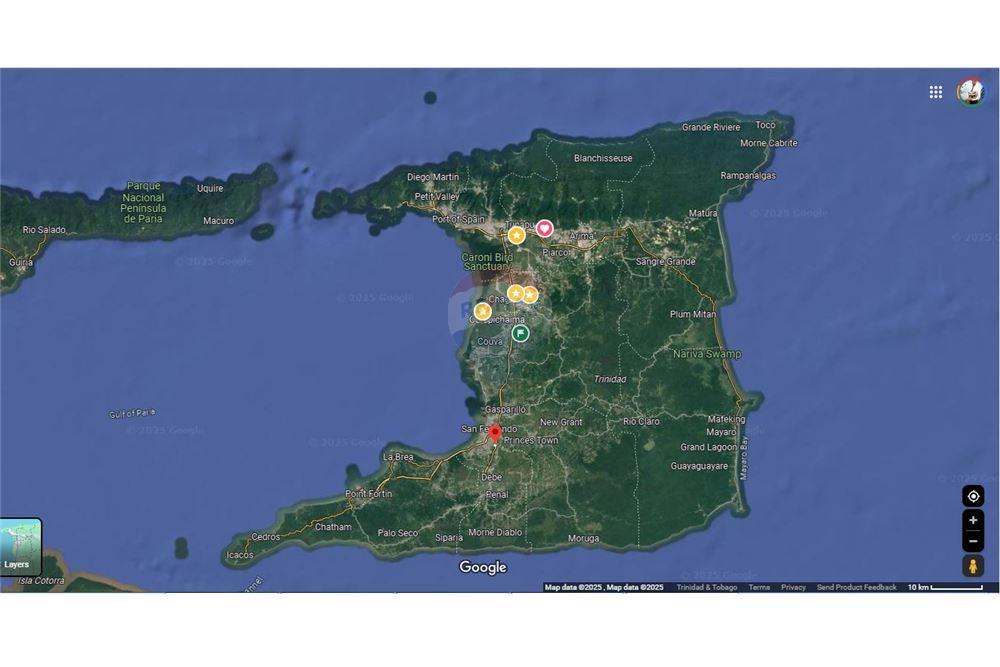Click the star marker near Chaguanas
This screenshot has height=667, width=1000.
[x=516, y=294]
